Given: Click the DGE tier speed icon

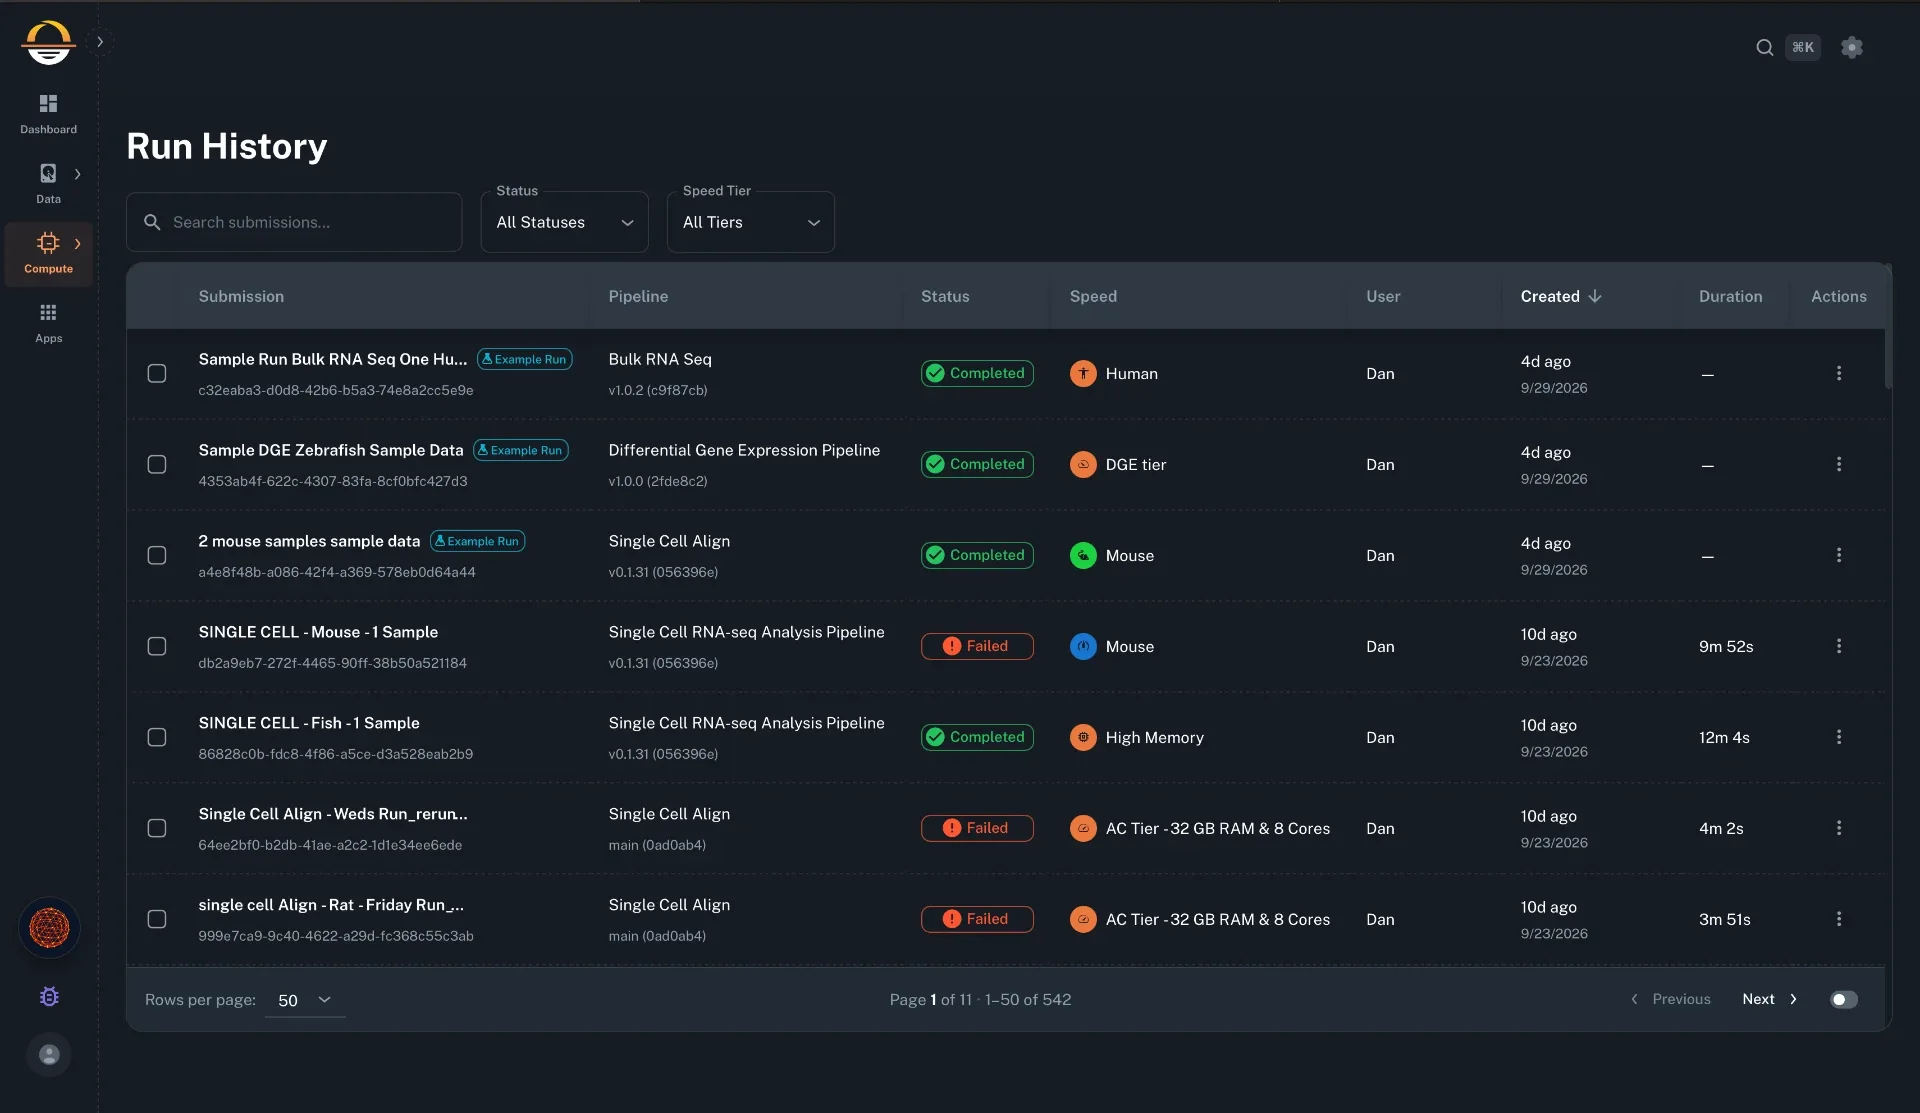Looking at the screenshot, I should click(x=1083, y=464).
